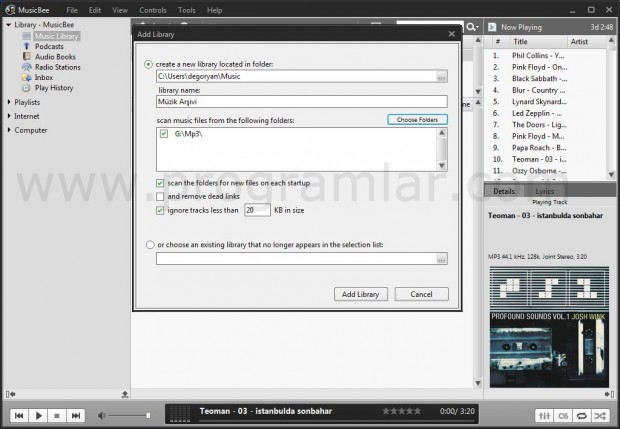620x429 pixels.
Task: Open Audio Books in the sidebar
Action: [x=53, y=56]
